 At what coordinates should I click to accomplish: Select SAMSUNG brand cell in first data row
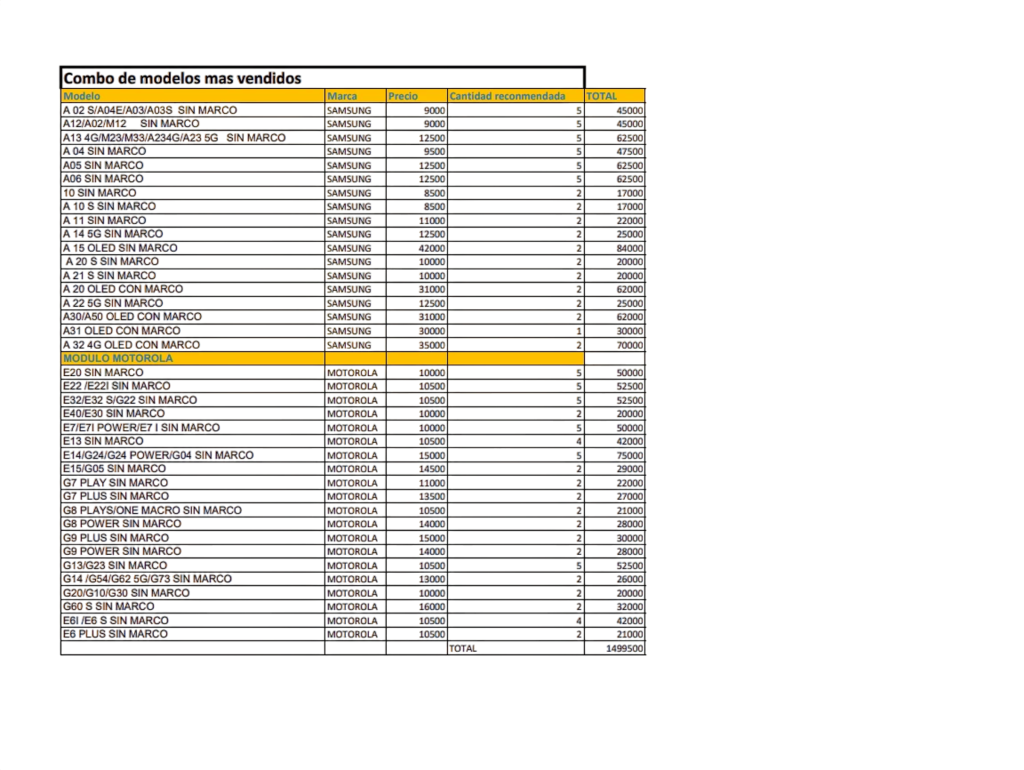354,110
